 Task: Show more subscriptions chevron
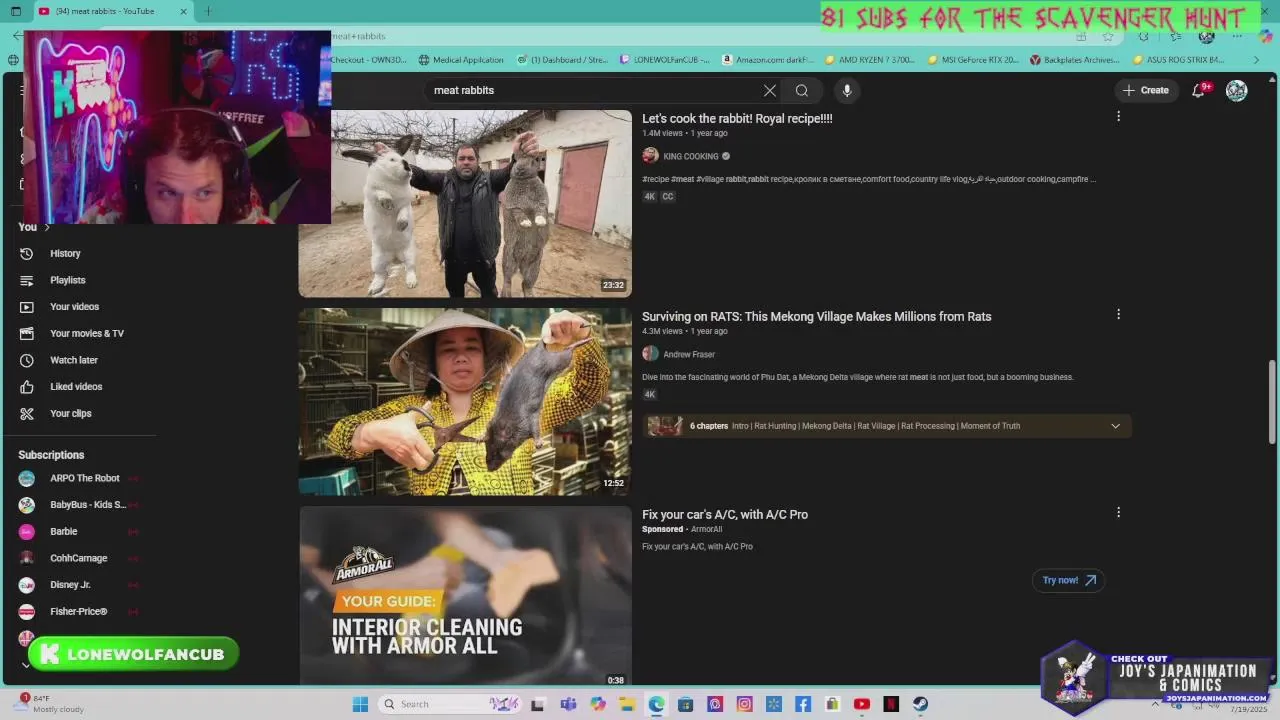(26, 665)
